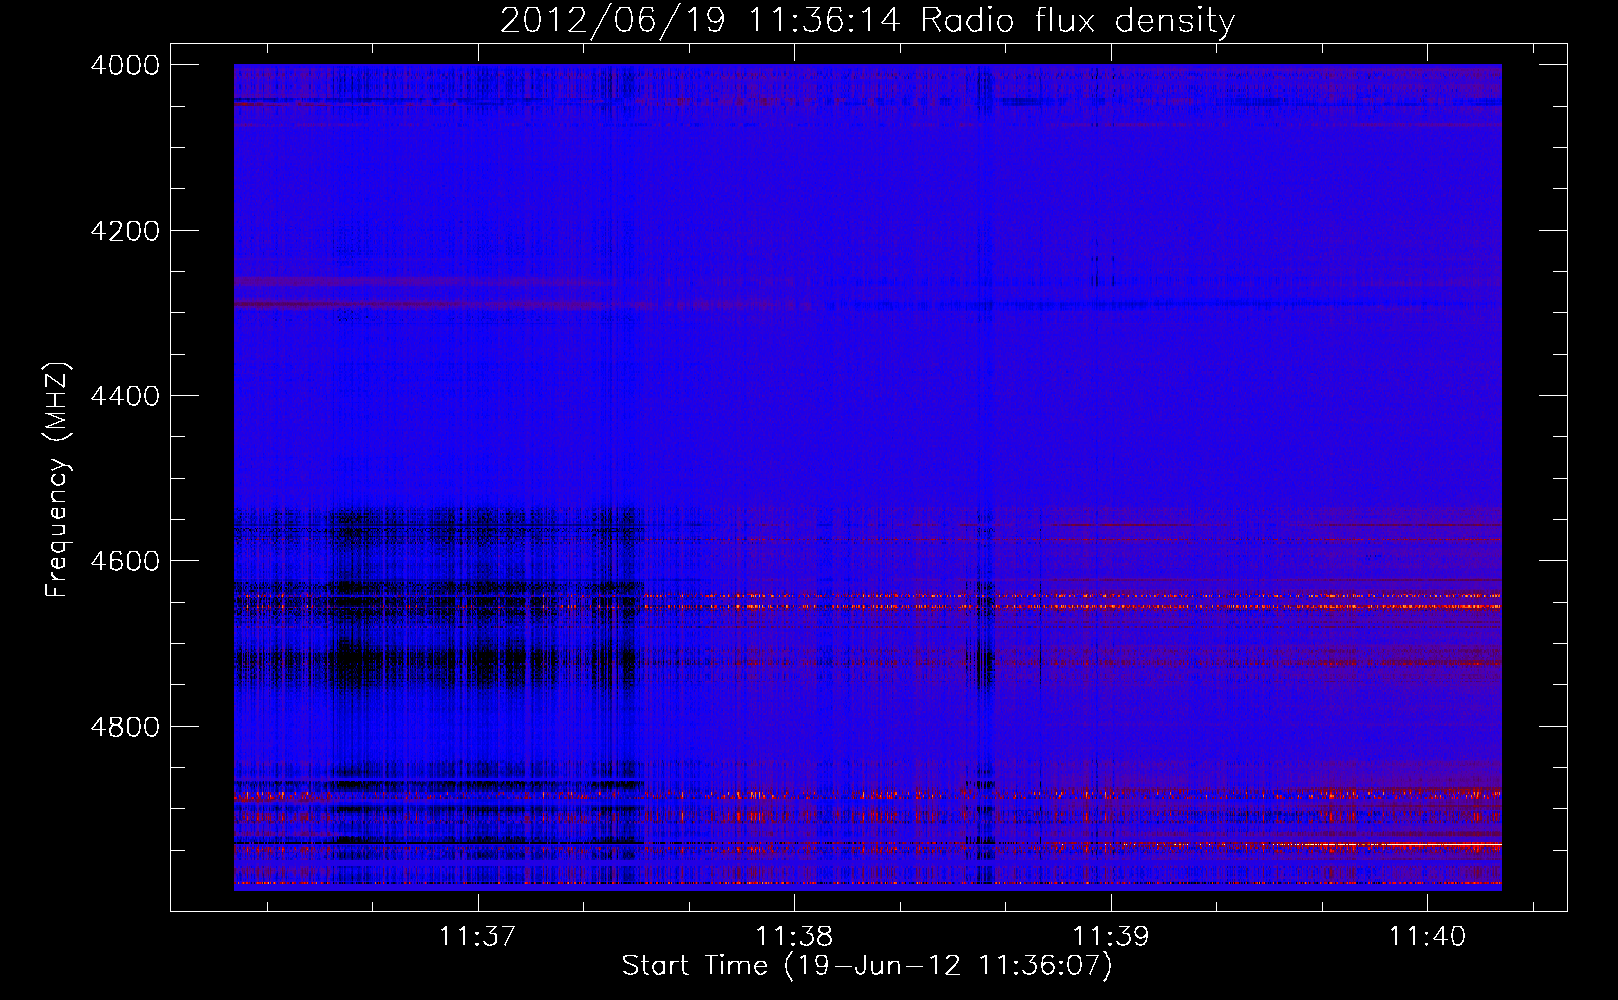
Task: Click the 11:39 time axis label
Action: (x=1111, y=937)
